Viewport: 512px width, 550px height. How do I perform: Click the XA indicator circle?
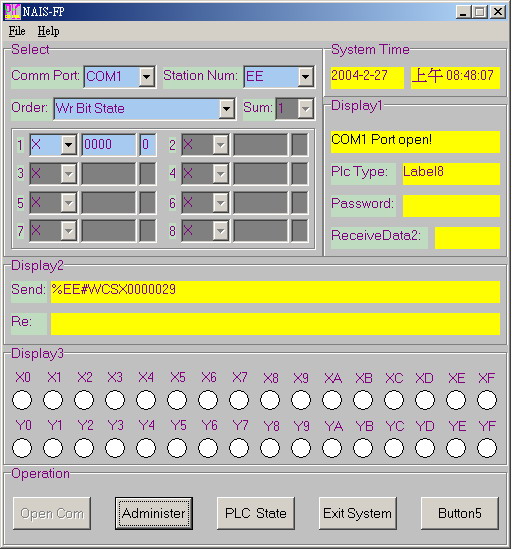click(332, 400)
